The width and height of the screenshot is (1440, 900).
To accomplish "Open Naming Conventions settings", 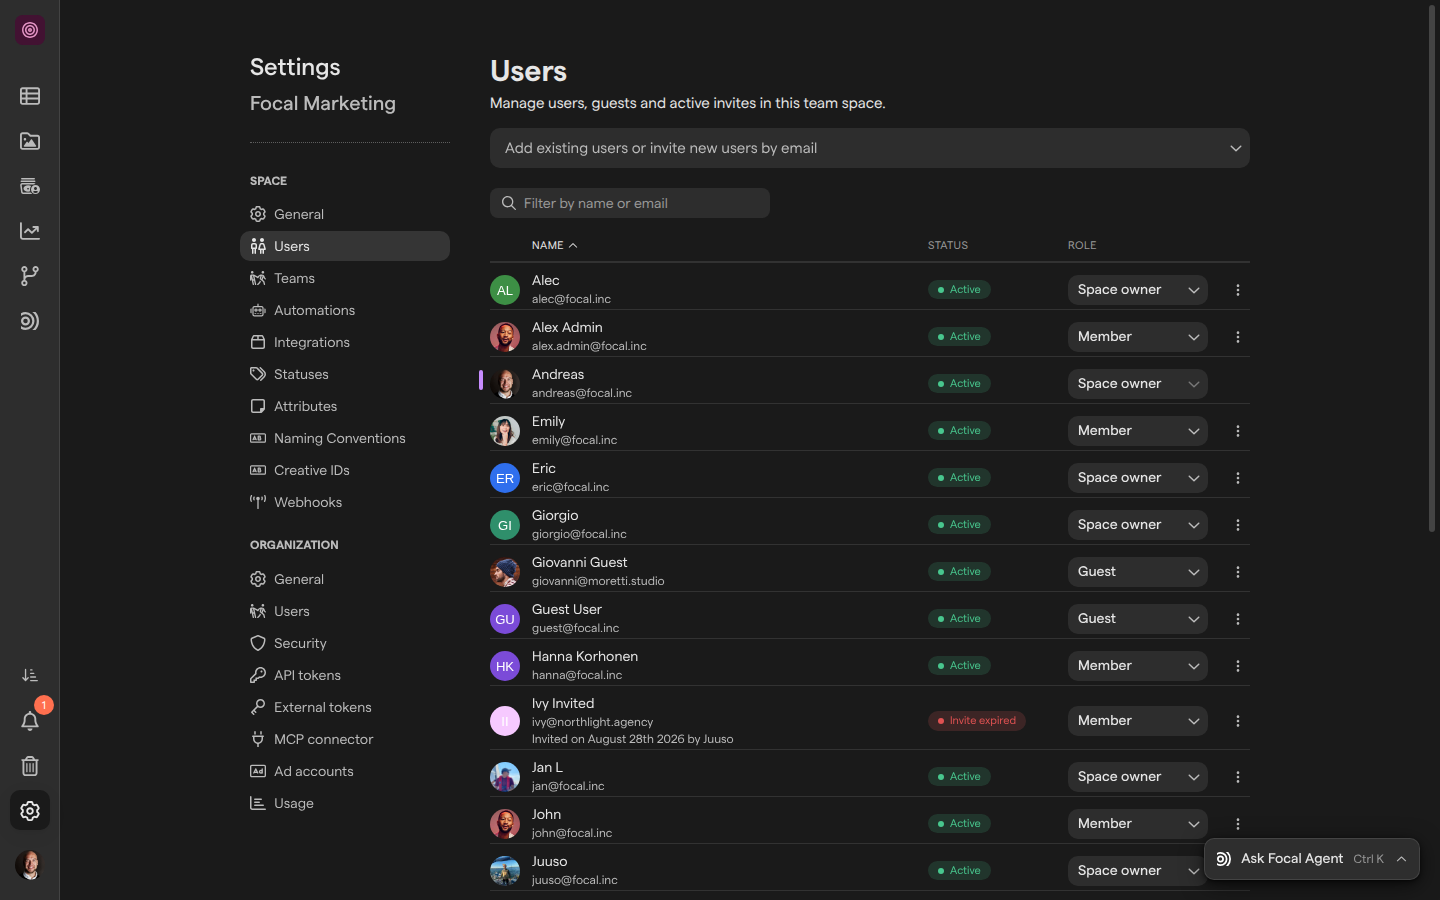I will click(345, 438).
